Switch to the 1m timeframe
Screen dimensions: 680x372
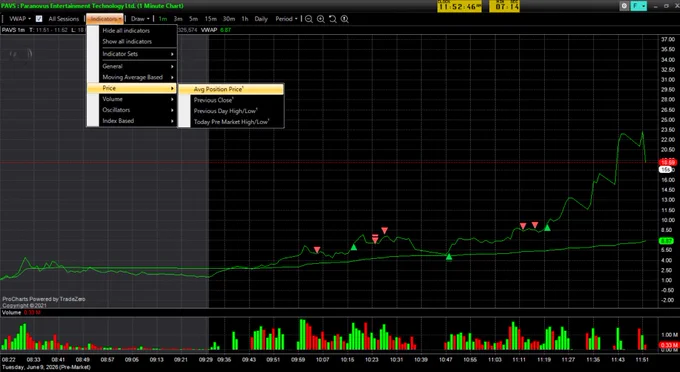(x=163, y=19)
